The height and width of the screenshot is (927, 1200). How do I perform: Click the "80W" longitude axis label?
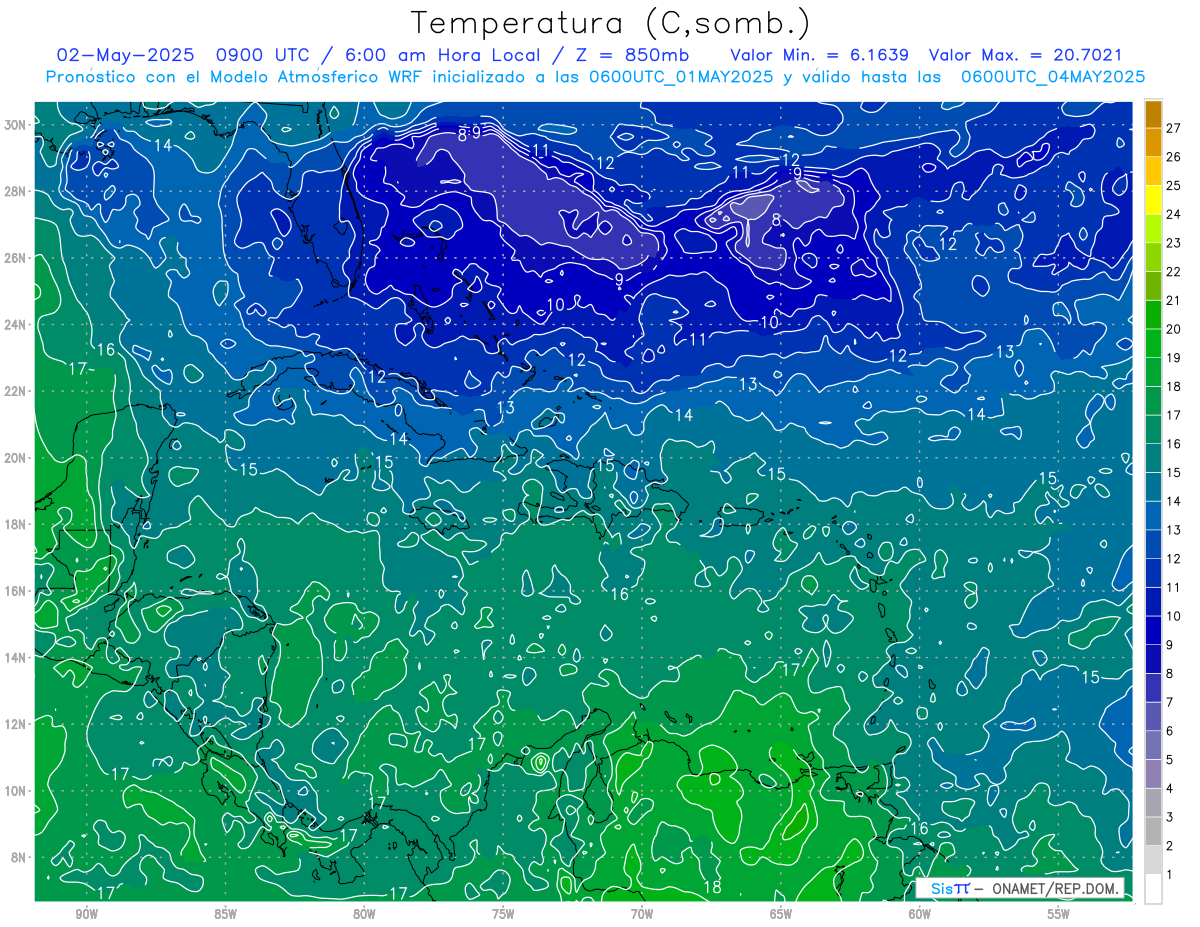(364, 914)
